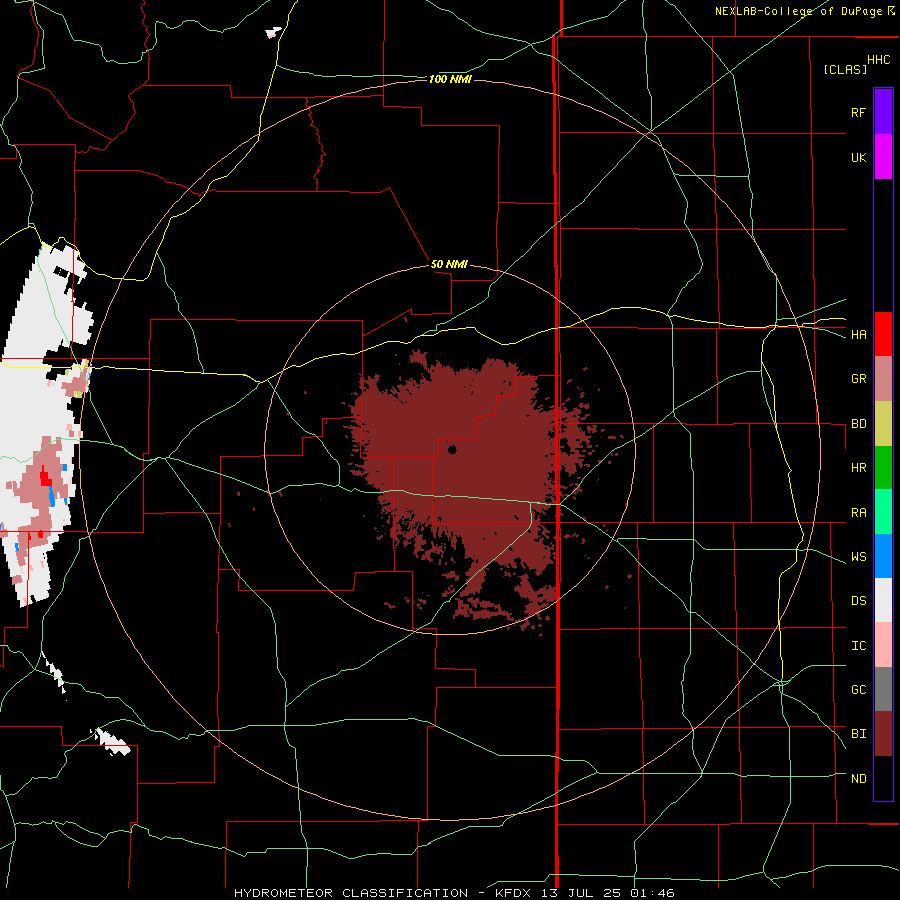Click the GR pink legend swatch
The width and height of the screenshot is (900, 900).
pyautogui.click(x=883, y=379)
